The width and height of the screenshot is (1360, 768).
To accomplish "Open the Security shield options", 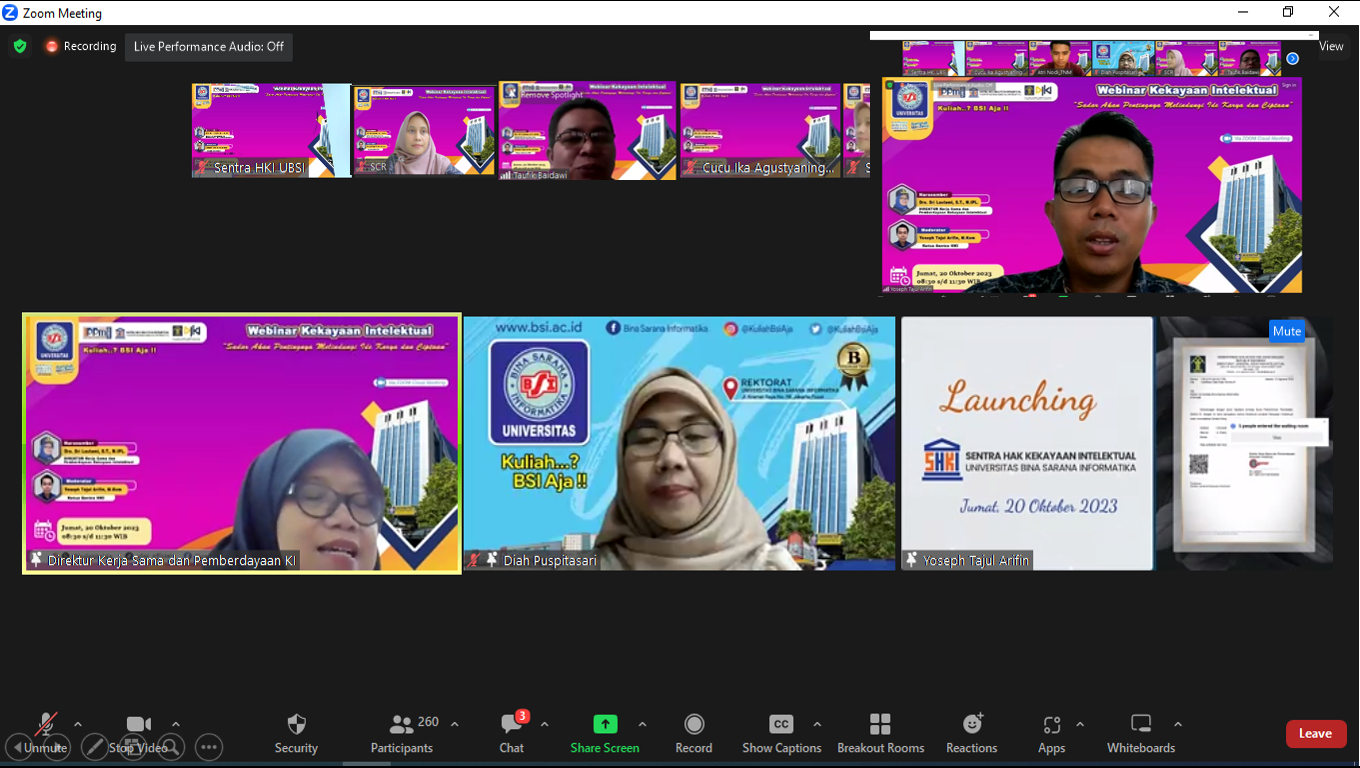I will [296, 724].
